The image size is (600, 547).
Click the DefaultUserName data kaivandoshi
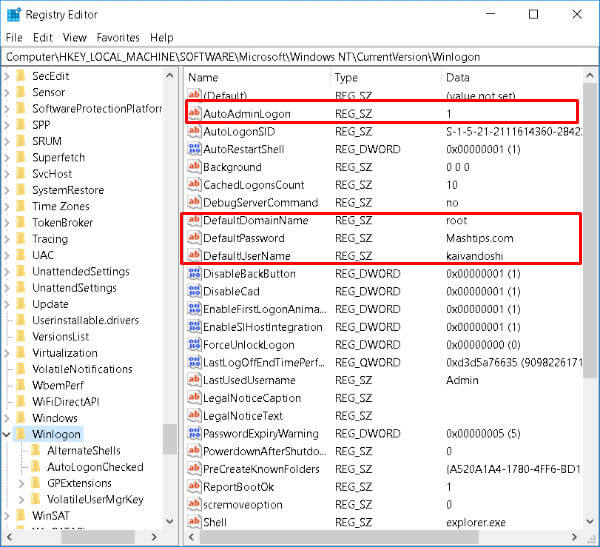pyautogui.click(x=474, y=256)
